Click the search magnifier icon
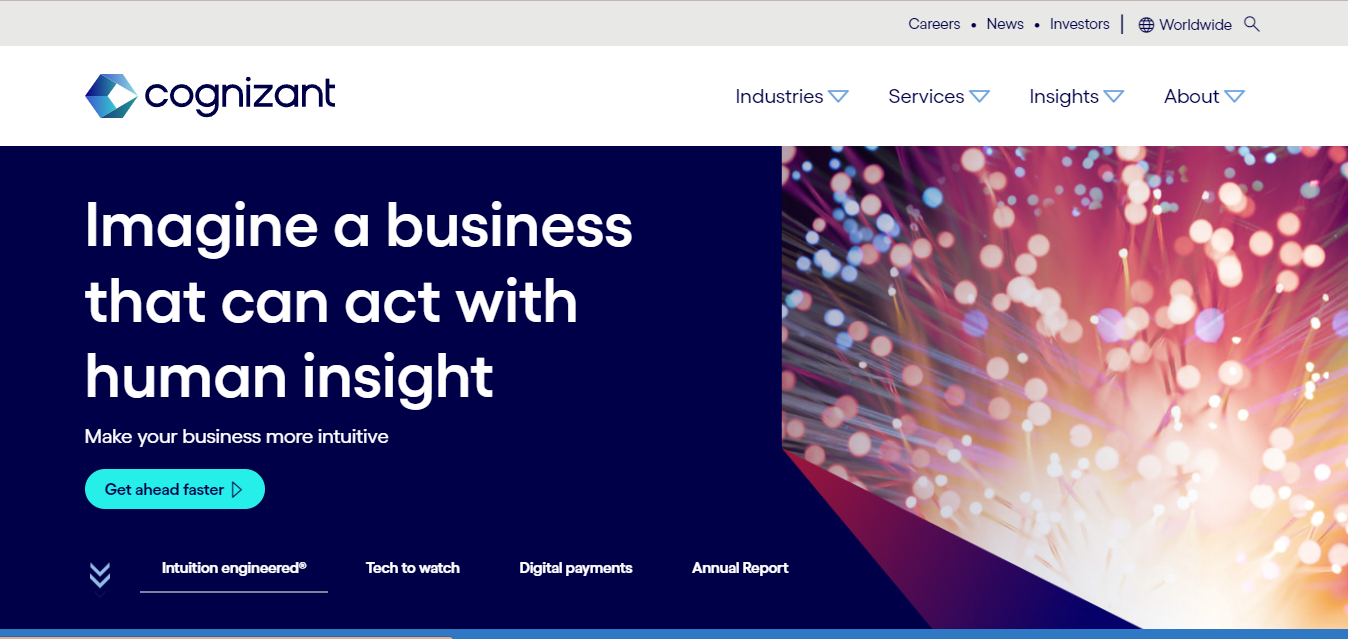The image size is (1348, 639). [x=1252, y=24]
